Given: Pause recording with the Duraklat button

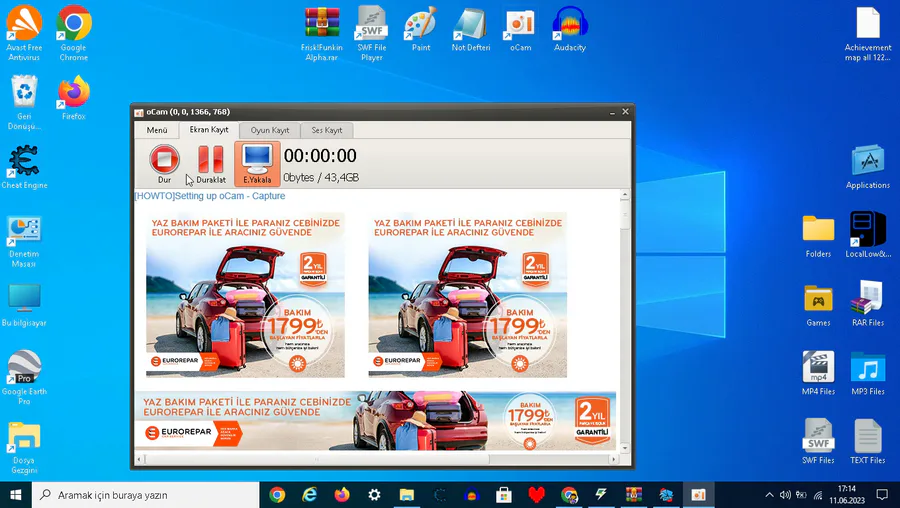Looking at the screenshot, I should click(211, 164).
